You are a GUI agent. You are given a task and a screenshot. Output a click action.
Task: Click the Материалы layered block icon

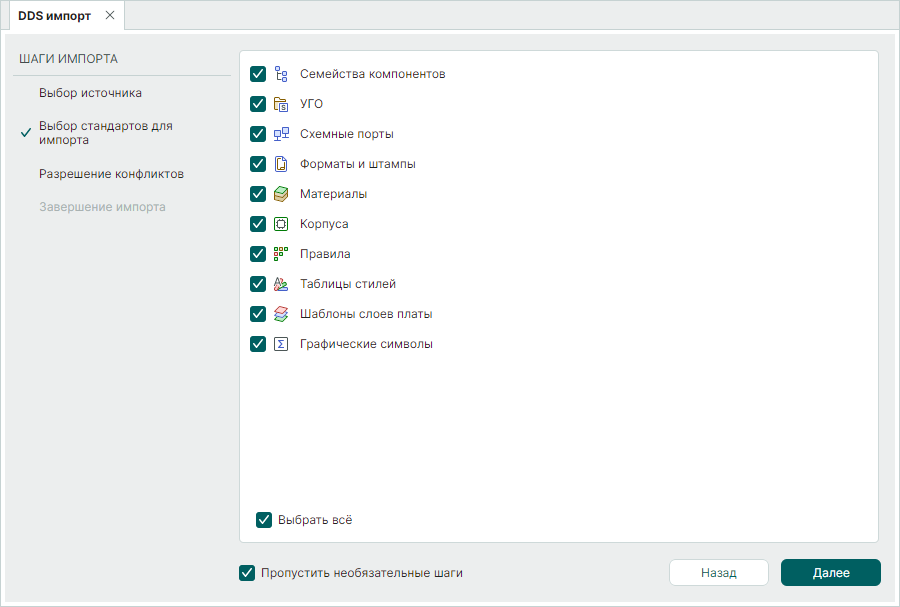tap(281, 194)
